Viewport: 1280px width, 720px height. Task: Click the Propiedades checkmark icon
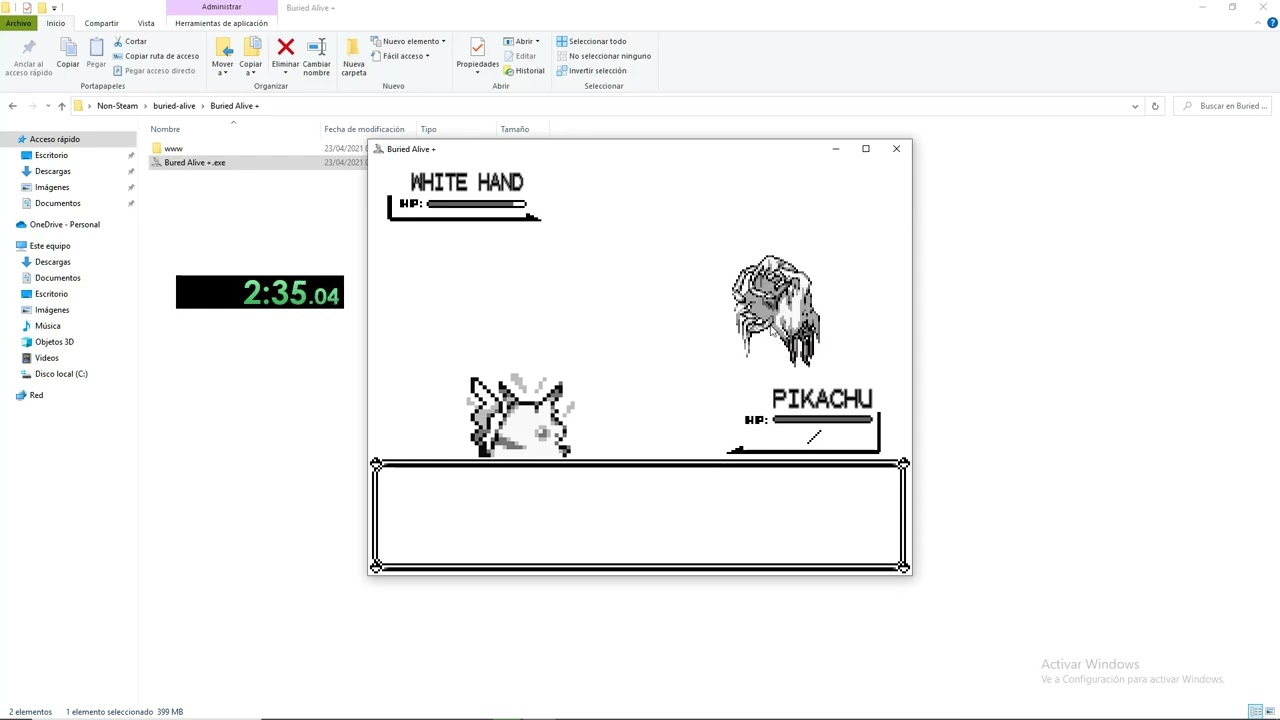coord(477,47)
